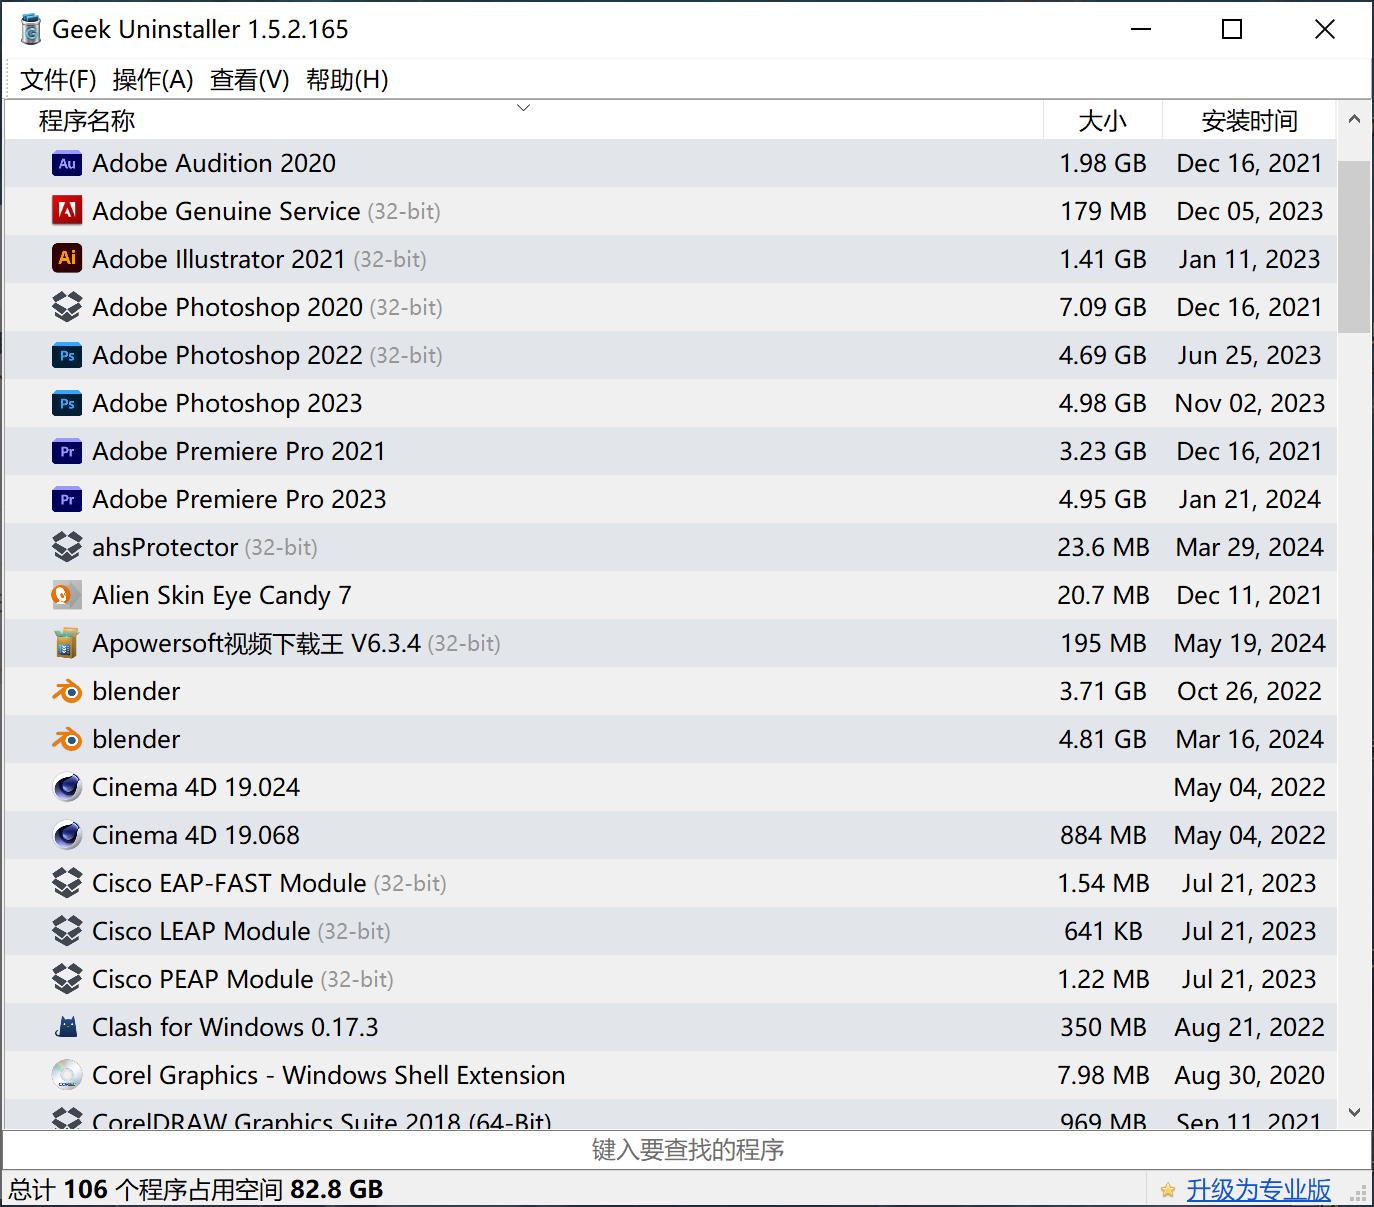Viewport: 1374px width, 1207px height.
Task: Click the Adobe Photoshop 2020 icon
Action: point(67,307)
